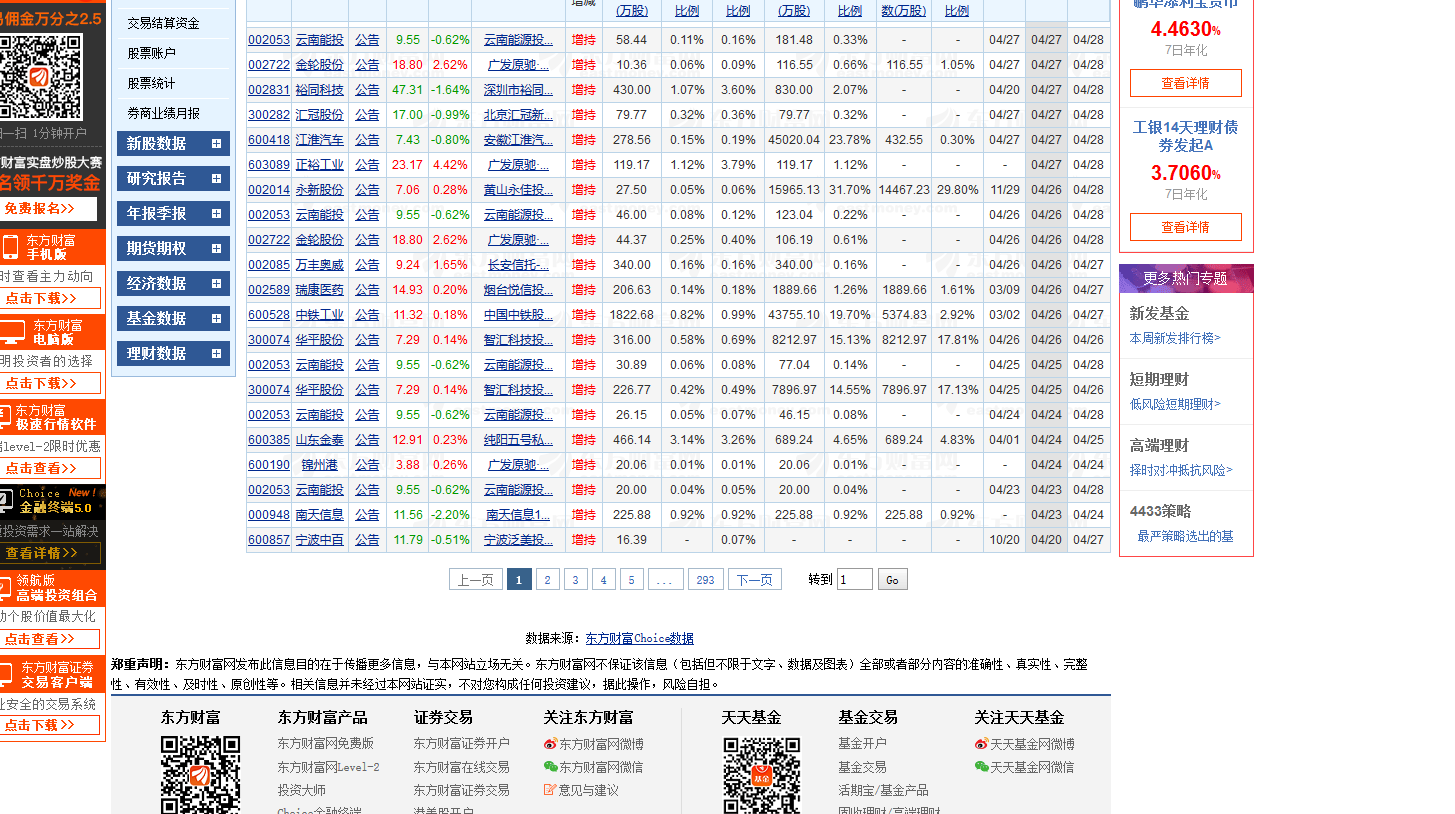This screenshot has width=1455, height=814.
Task: Jump to last page 293
Action: point(705,580)
